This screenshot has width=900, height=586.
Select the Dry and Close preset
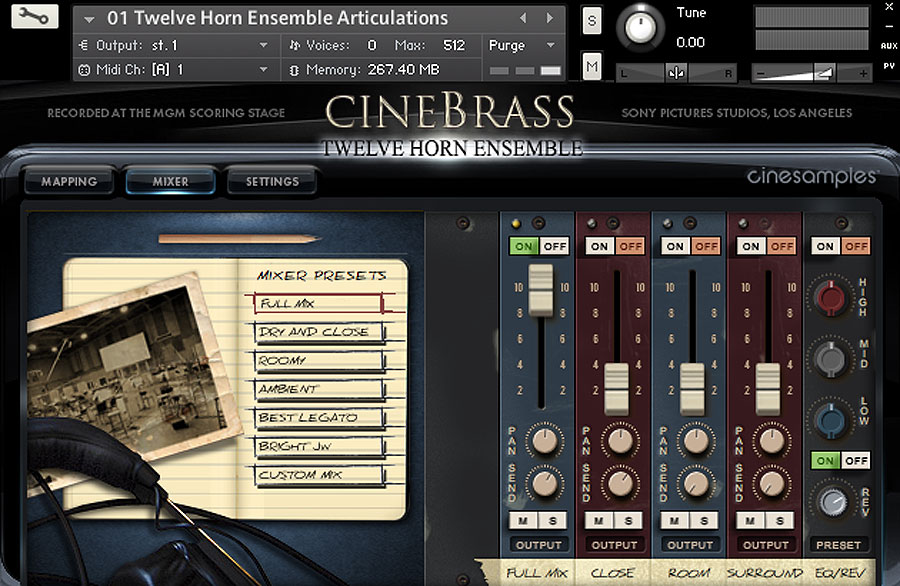[x=319, y=332]
